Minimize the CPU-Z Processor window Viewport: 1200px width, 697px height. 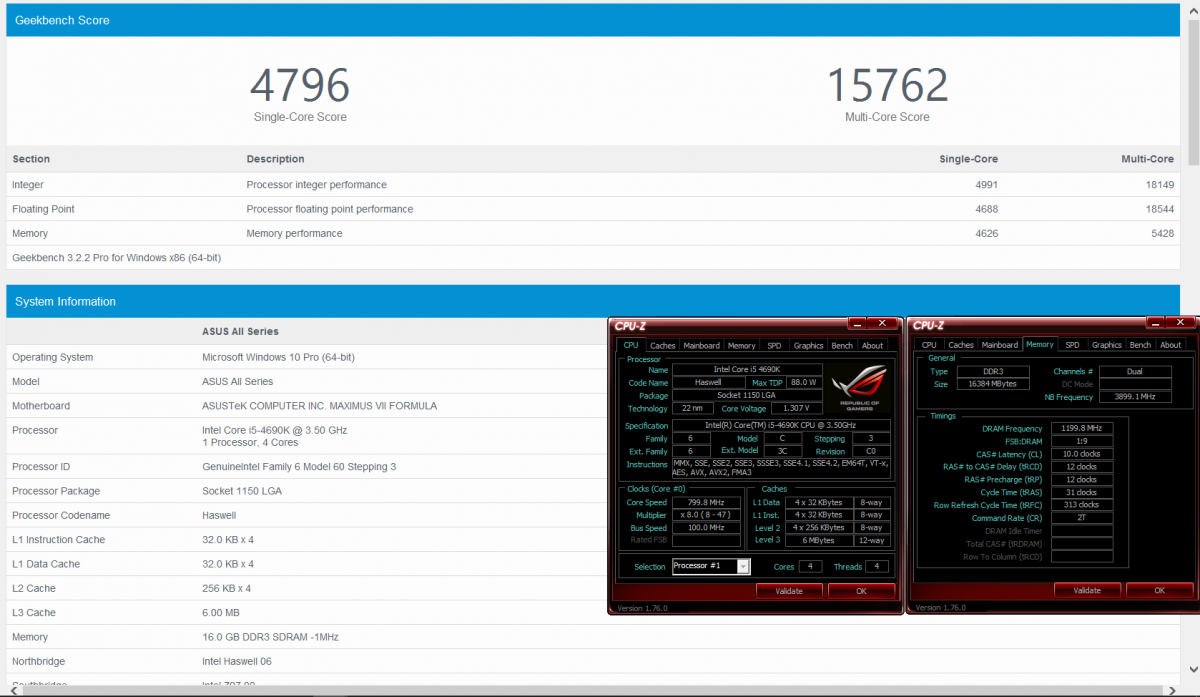(857, 324)
